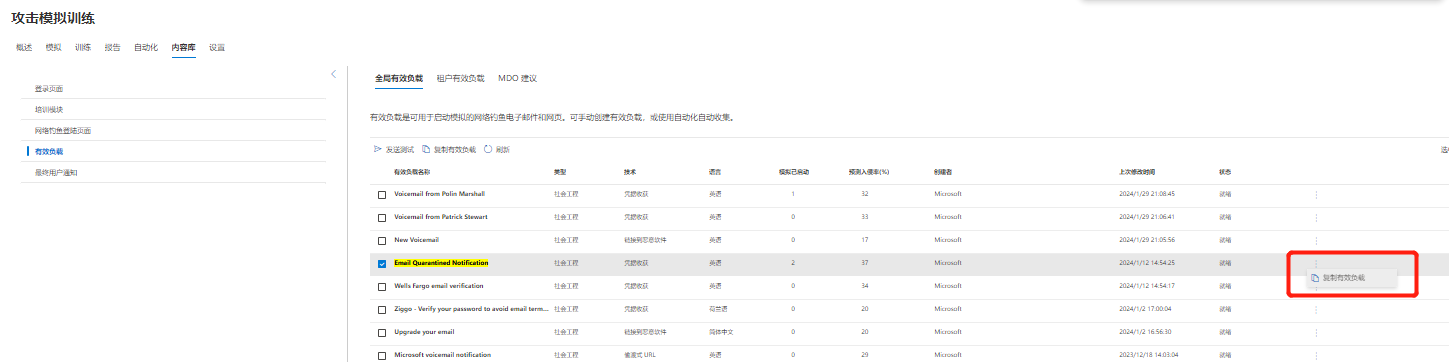The width and height of the screenshot is (1449, 362).
Task: Check the Microsoft voicemail notification checkbox
Action: click(382, 356)
